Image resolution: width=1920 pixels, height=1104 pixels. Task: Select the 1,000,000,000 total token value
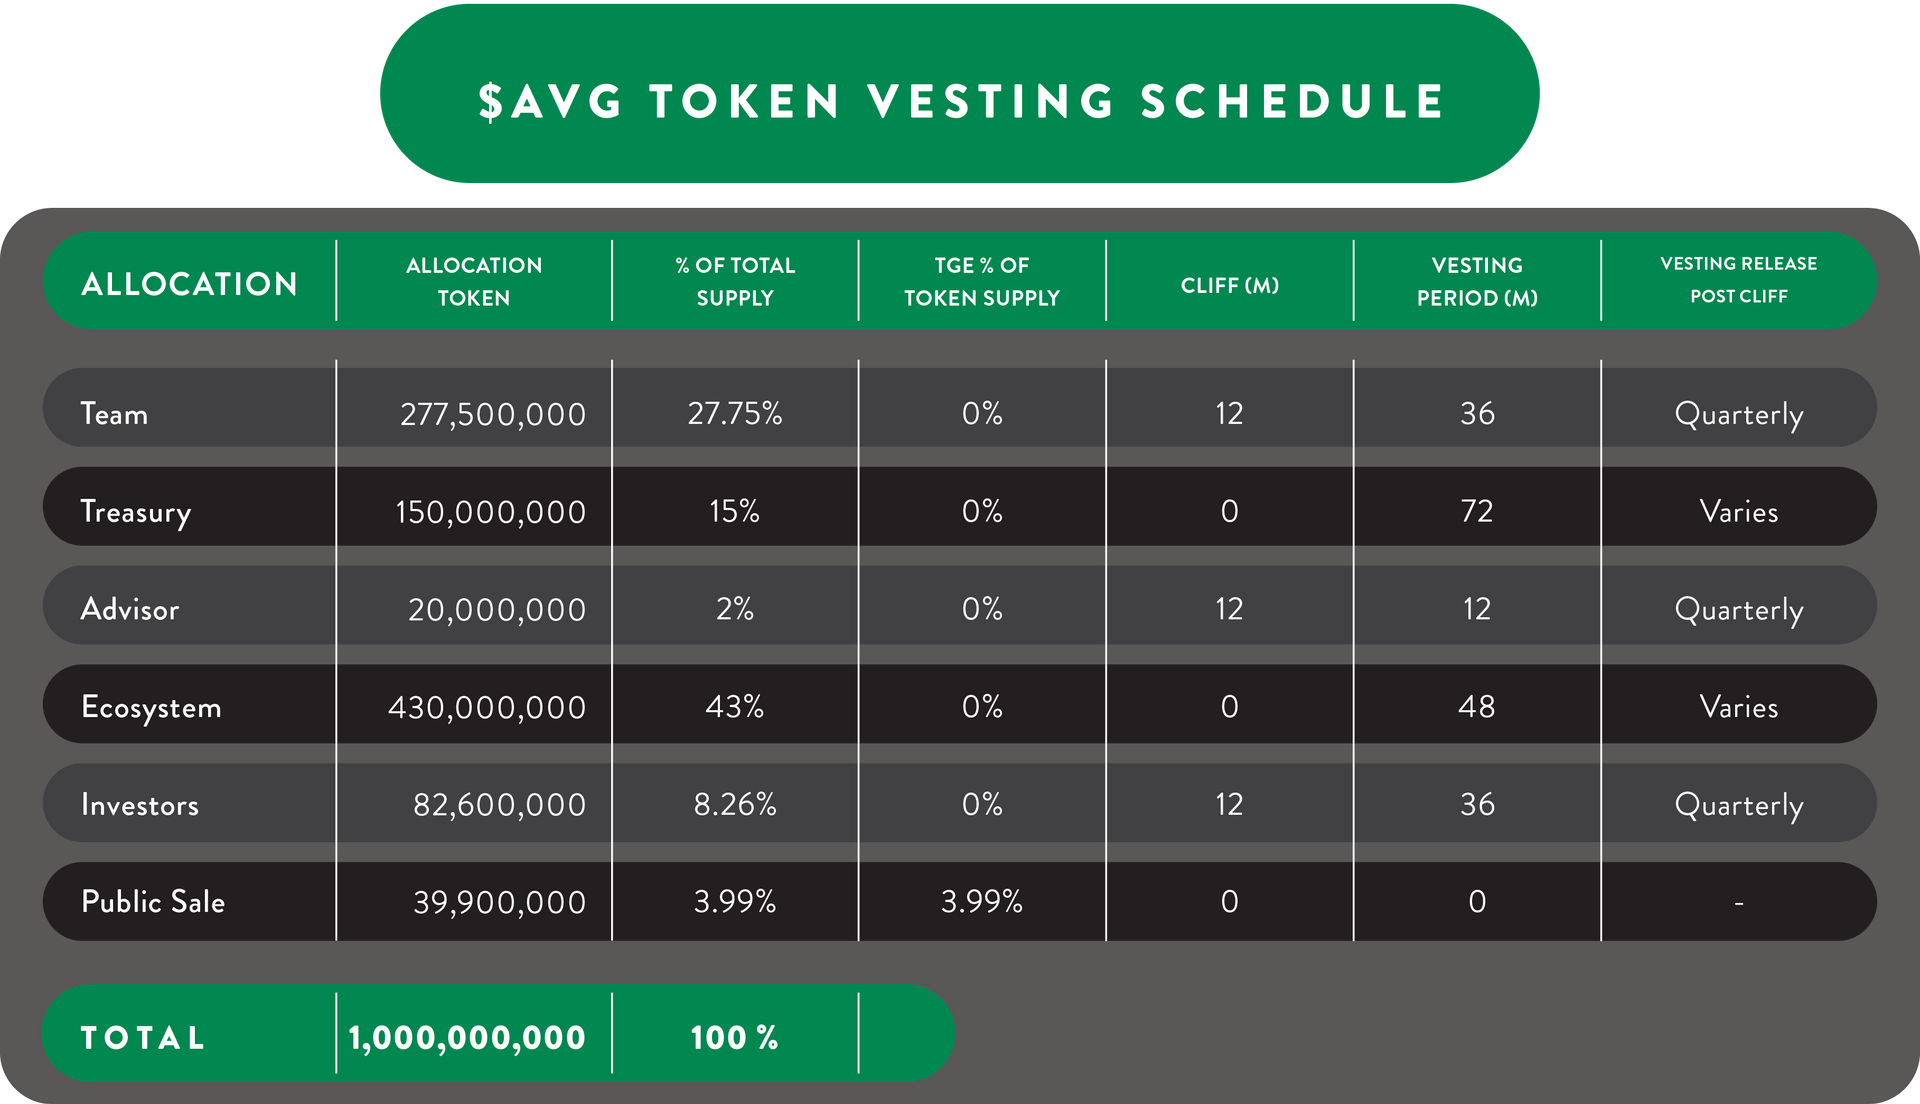[467, 1038]
